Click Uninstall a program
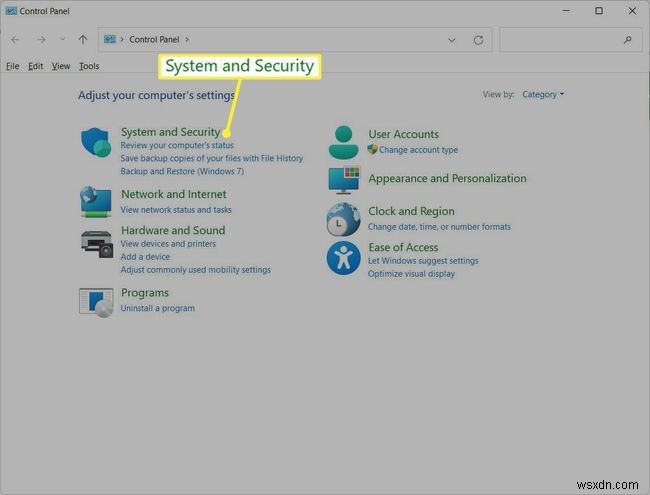 pyautogui.click(x=158, y=308)
